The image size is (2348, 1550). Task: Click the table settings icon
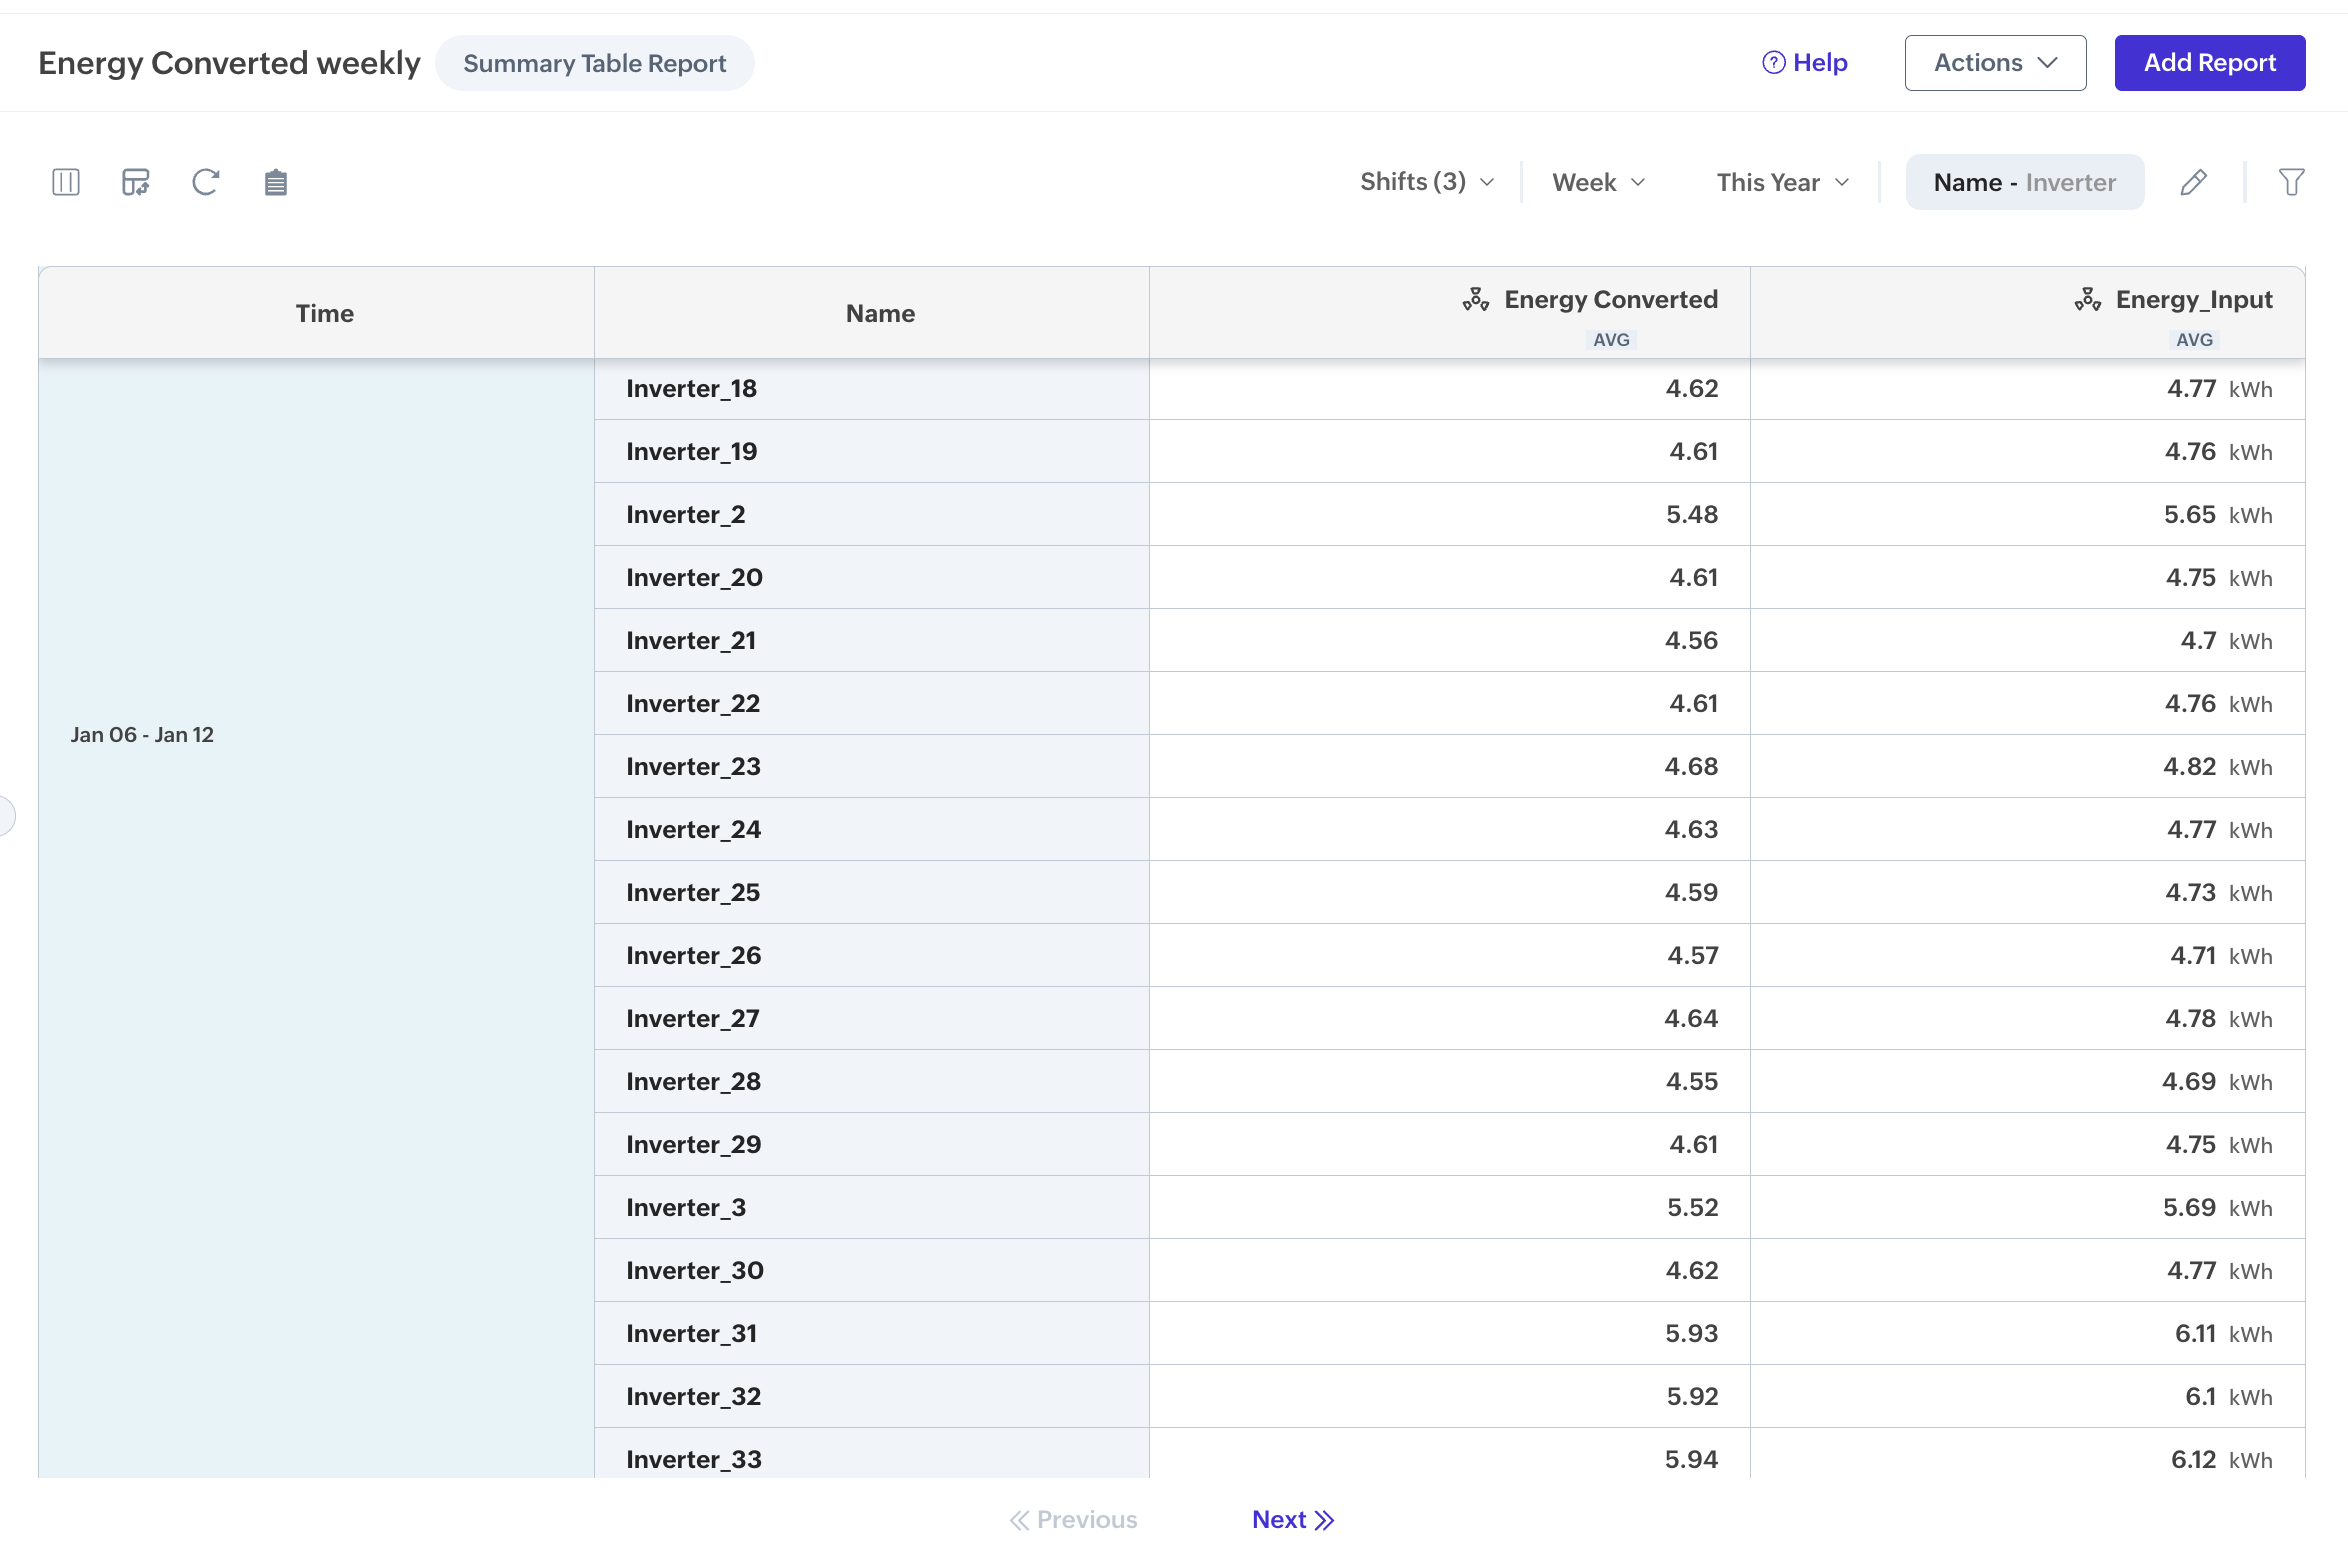pos(136,182)
